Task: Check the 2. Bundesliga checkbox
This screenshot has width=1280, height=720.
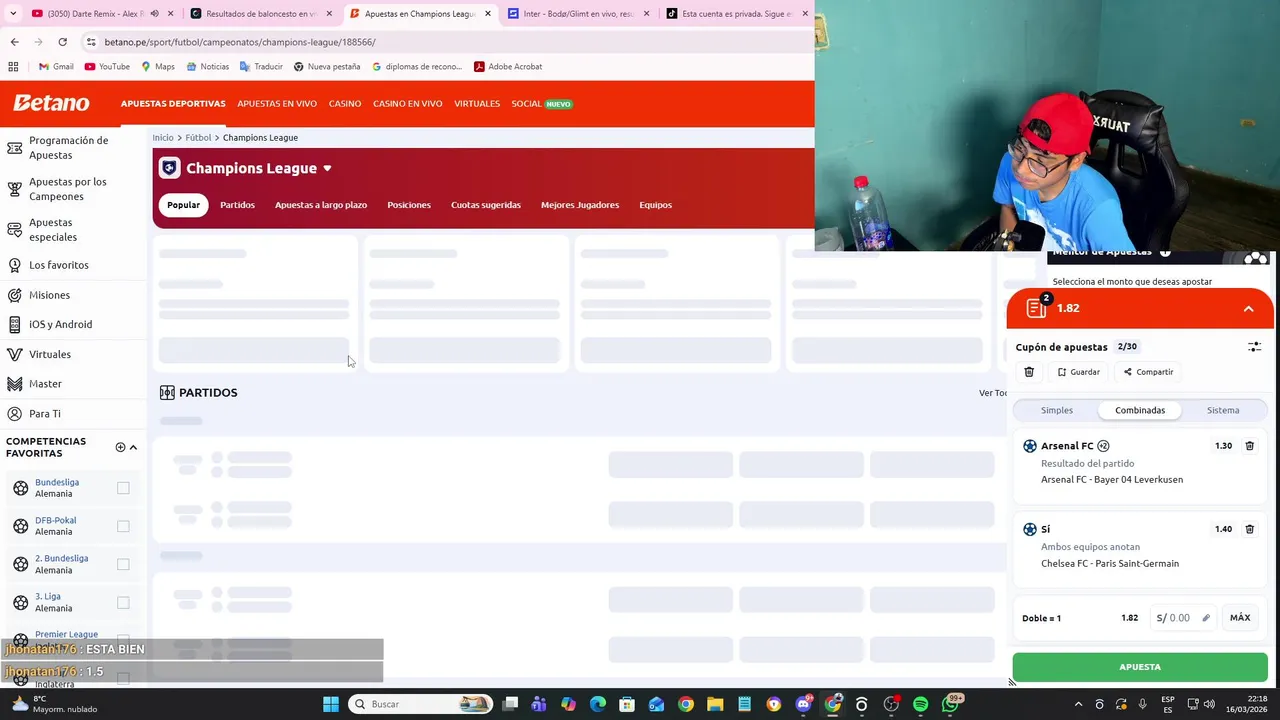Action: coord(123,564)
